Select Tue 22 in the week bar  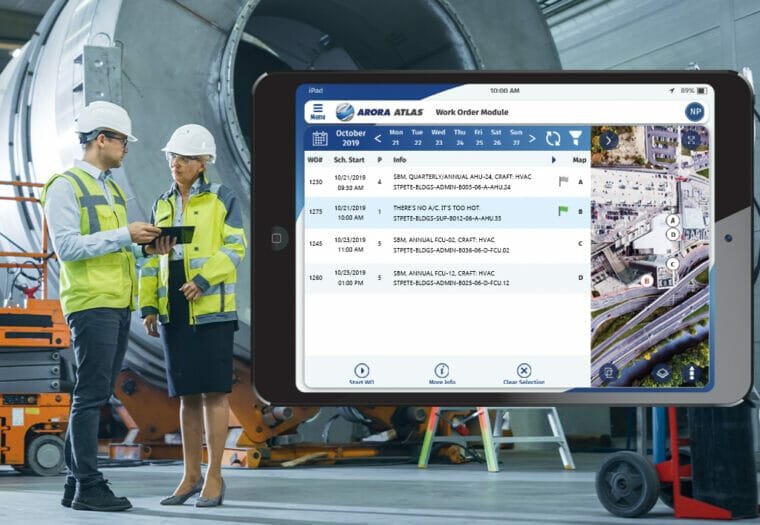[x=417, y=138]
